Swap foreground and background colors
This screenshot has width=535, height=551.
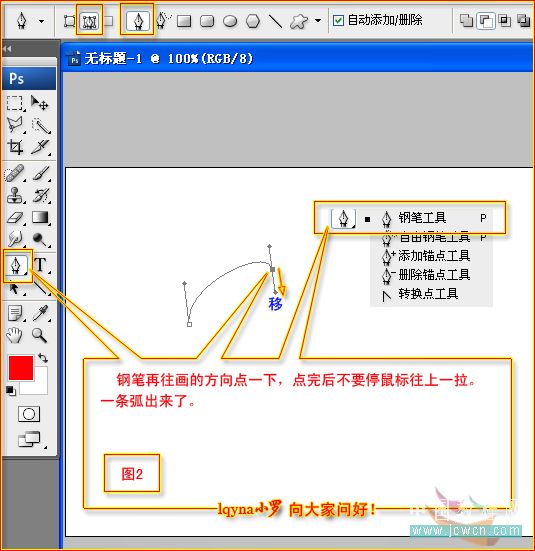(43, 358)
